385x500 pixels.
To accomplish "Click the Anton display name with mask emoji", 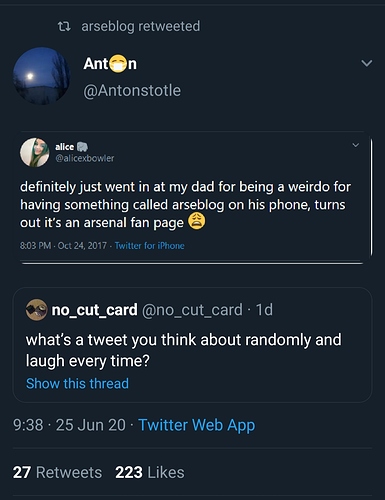I will tap(110, 64).
